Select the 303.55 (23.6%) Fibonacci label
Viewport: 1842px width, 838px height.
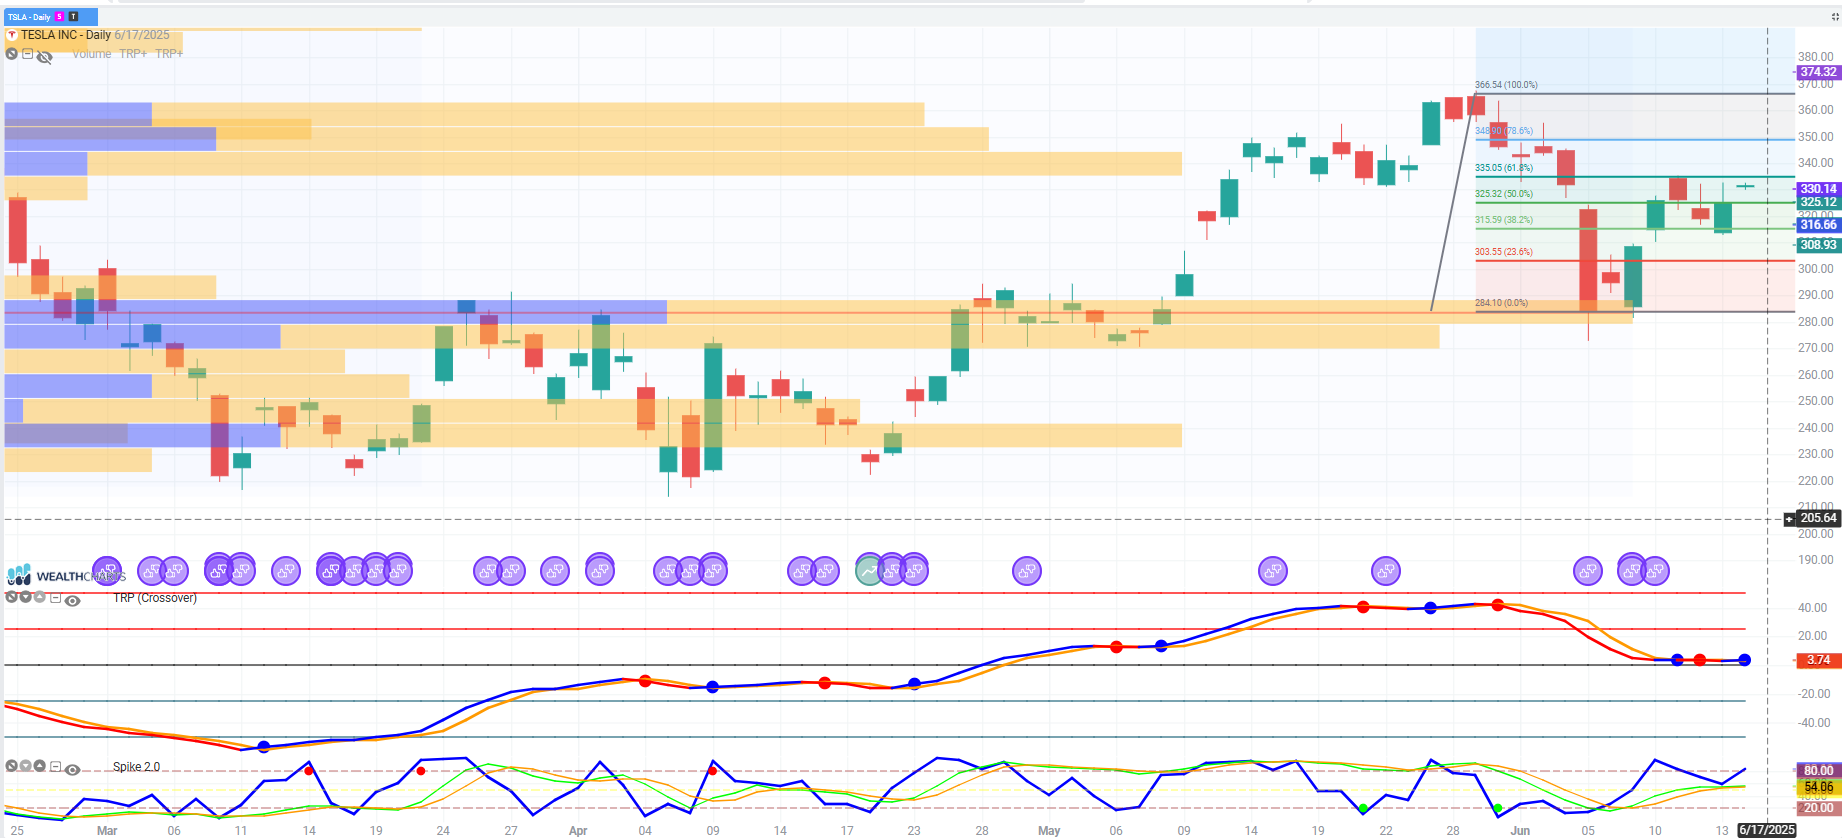(x=1503, y=252)
